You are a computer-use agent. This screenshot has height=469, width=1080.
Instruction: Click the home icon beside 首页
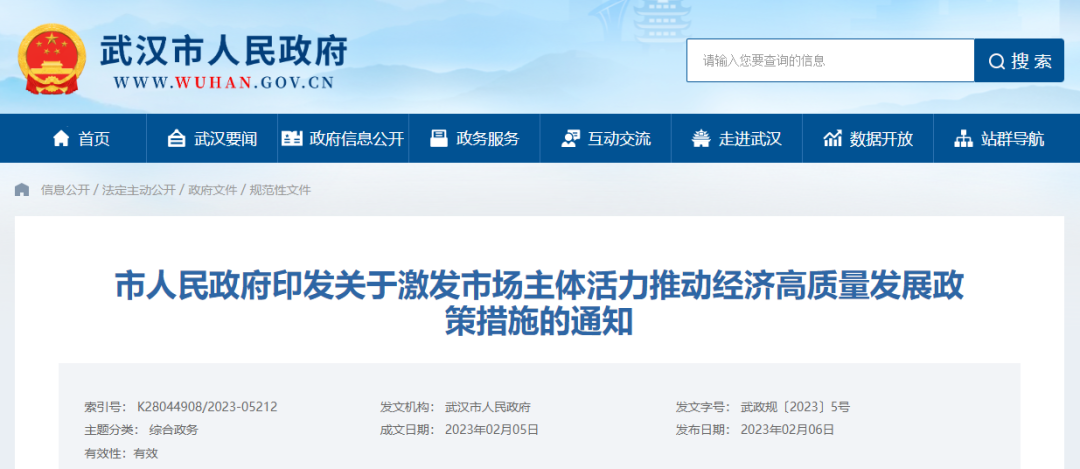click(62, 139)
